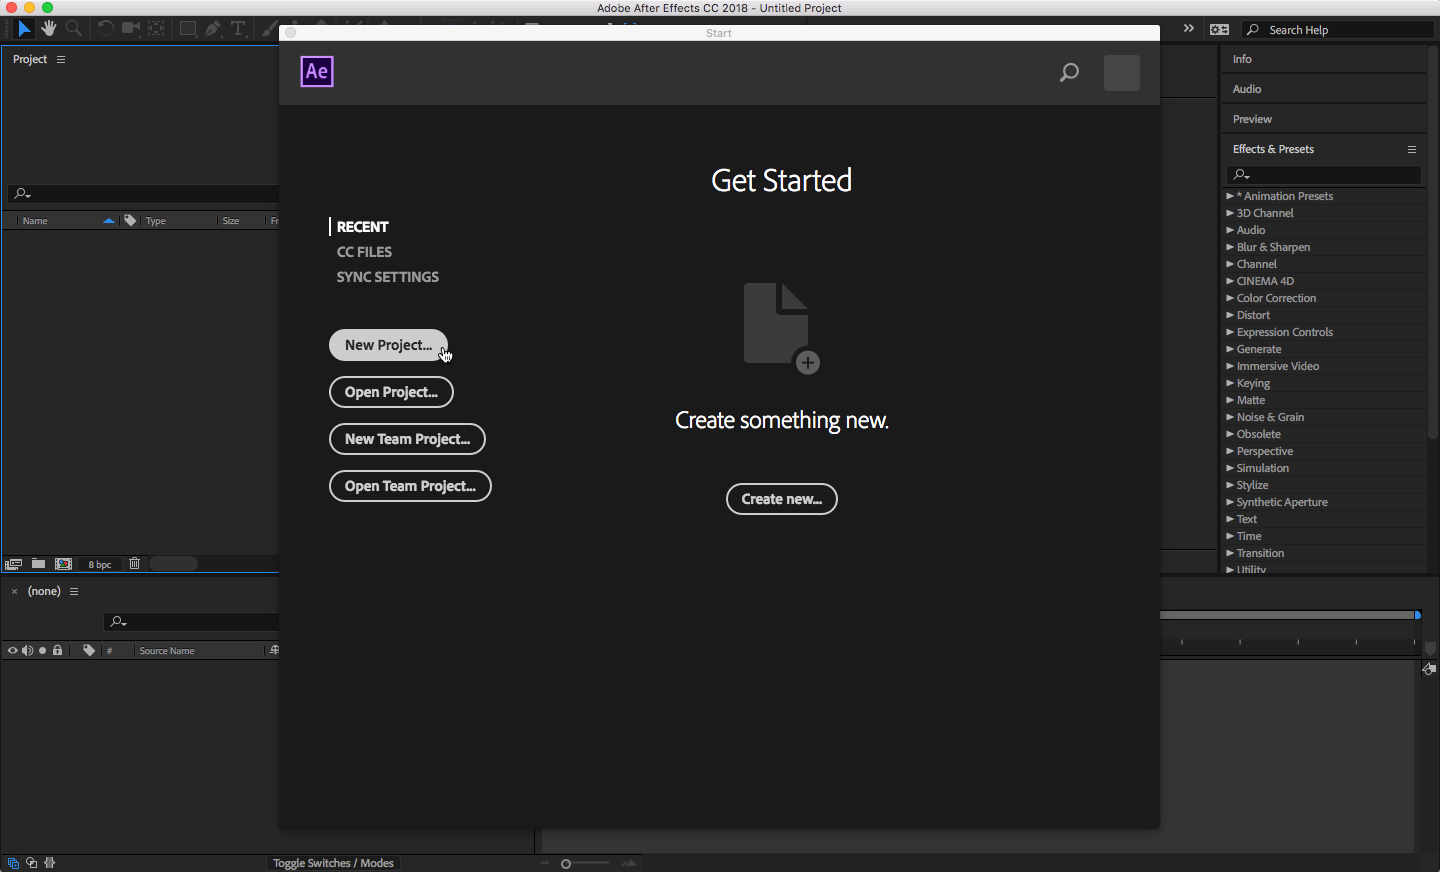Select the Hand tool in the toolbar

tap(48, 28)
